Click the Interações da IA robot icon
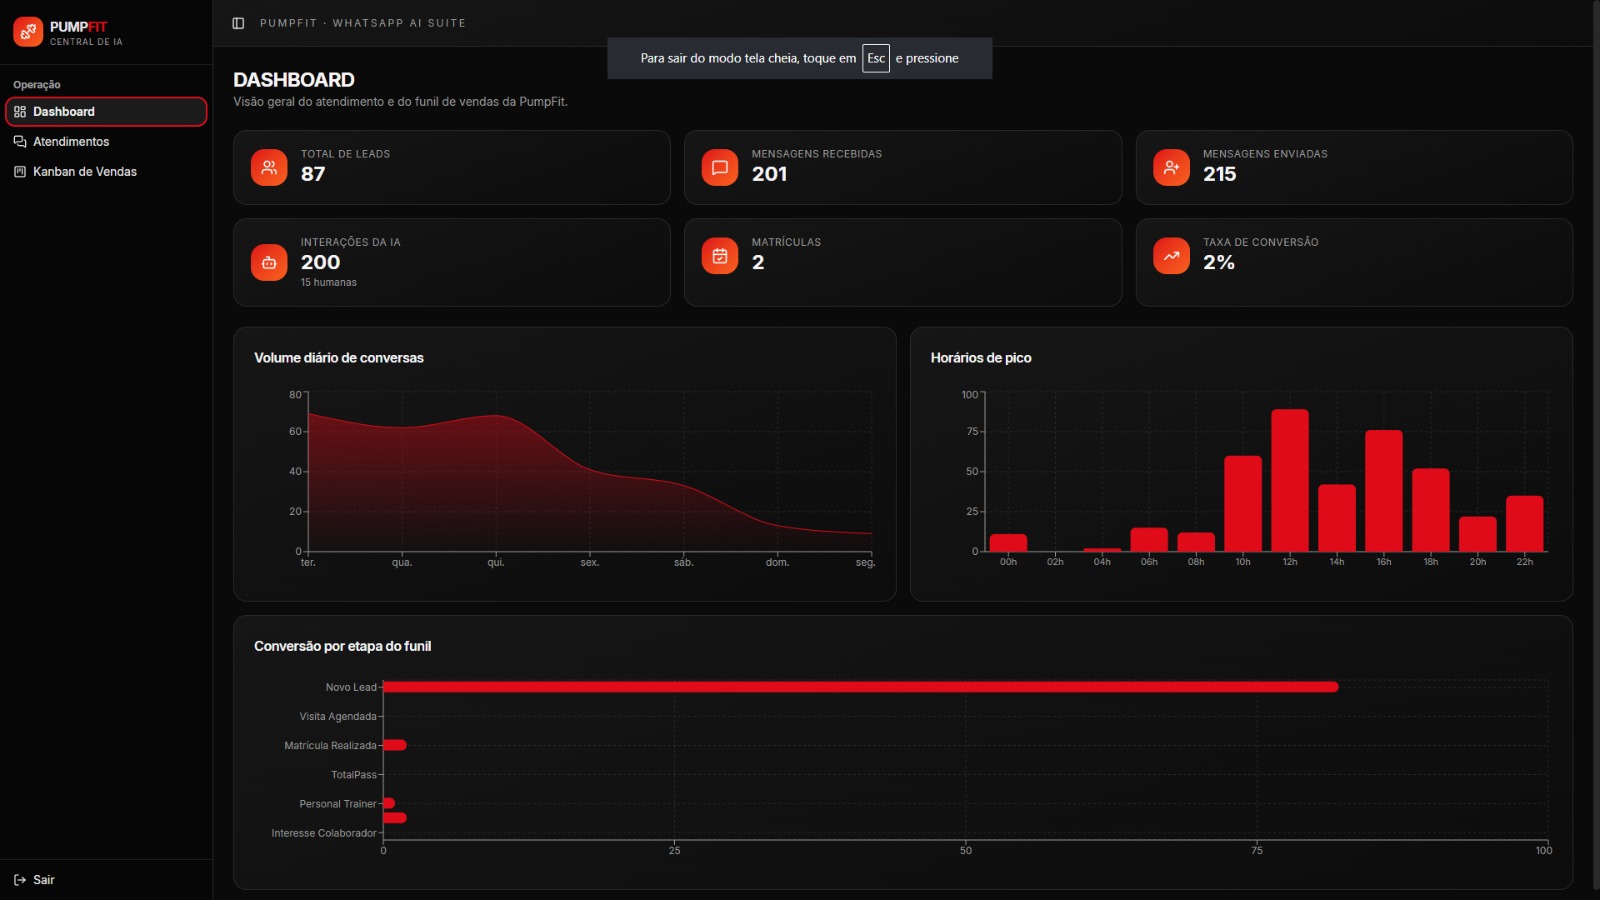The height and width of the screenshot is (900, 1600). tap(269, 263)
